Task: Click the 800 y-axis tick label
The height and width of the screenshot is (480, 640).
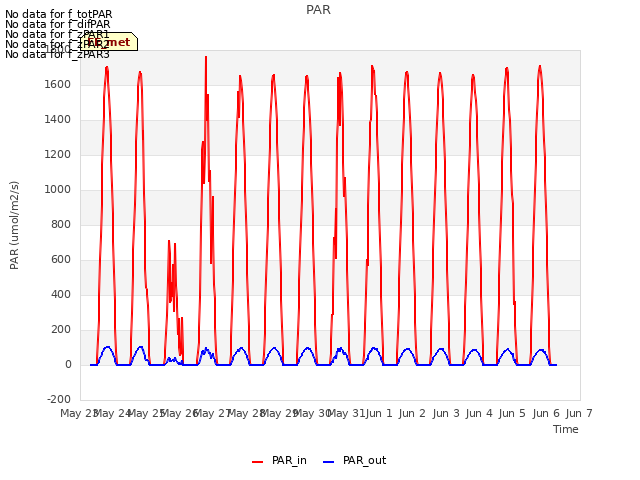Action: coord(61,224)
